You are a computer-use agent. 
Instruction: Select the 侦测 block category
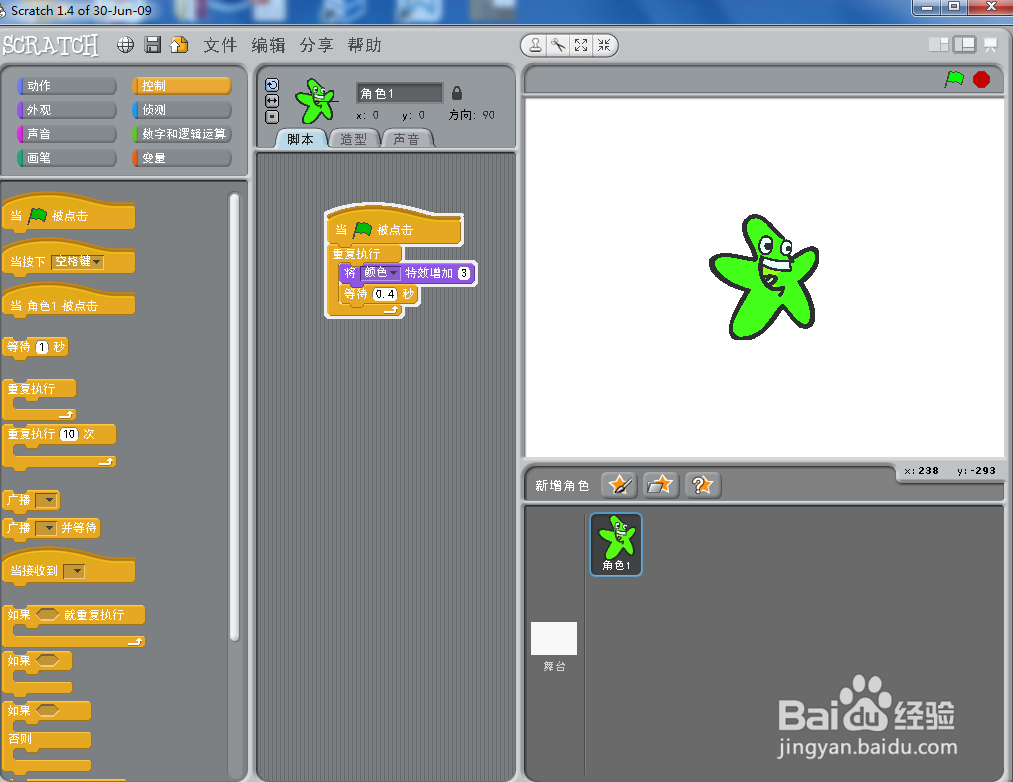(182, 110)
